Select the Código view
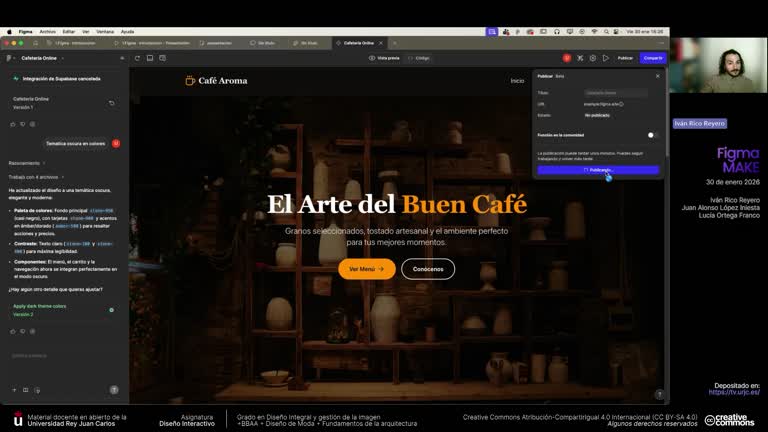768x432 pixels. [419, 58]
